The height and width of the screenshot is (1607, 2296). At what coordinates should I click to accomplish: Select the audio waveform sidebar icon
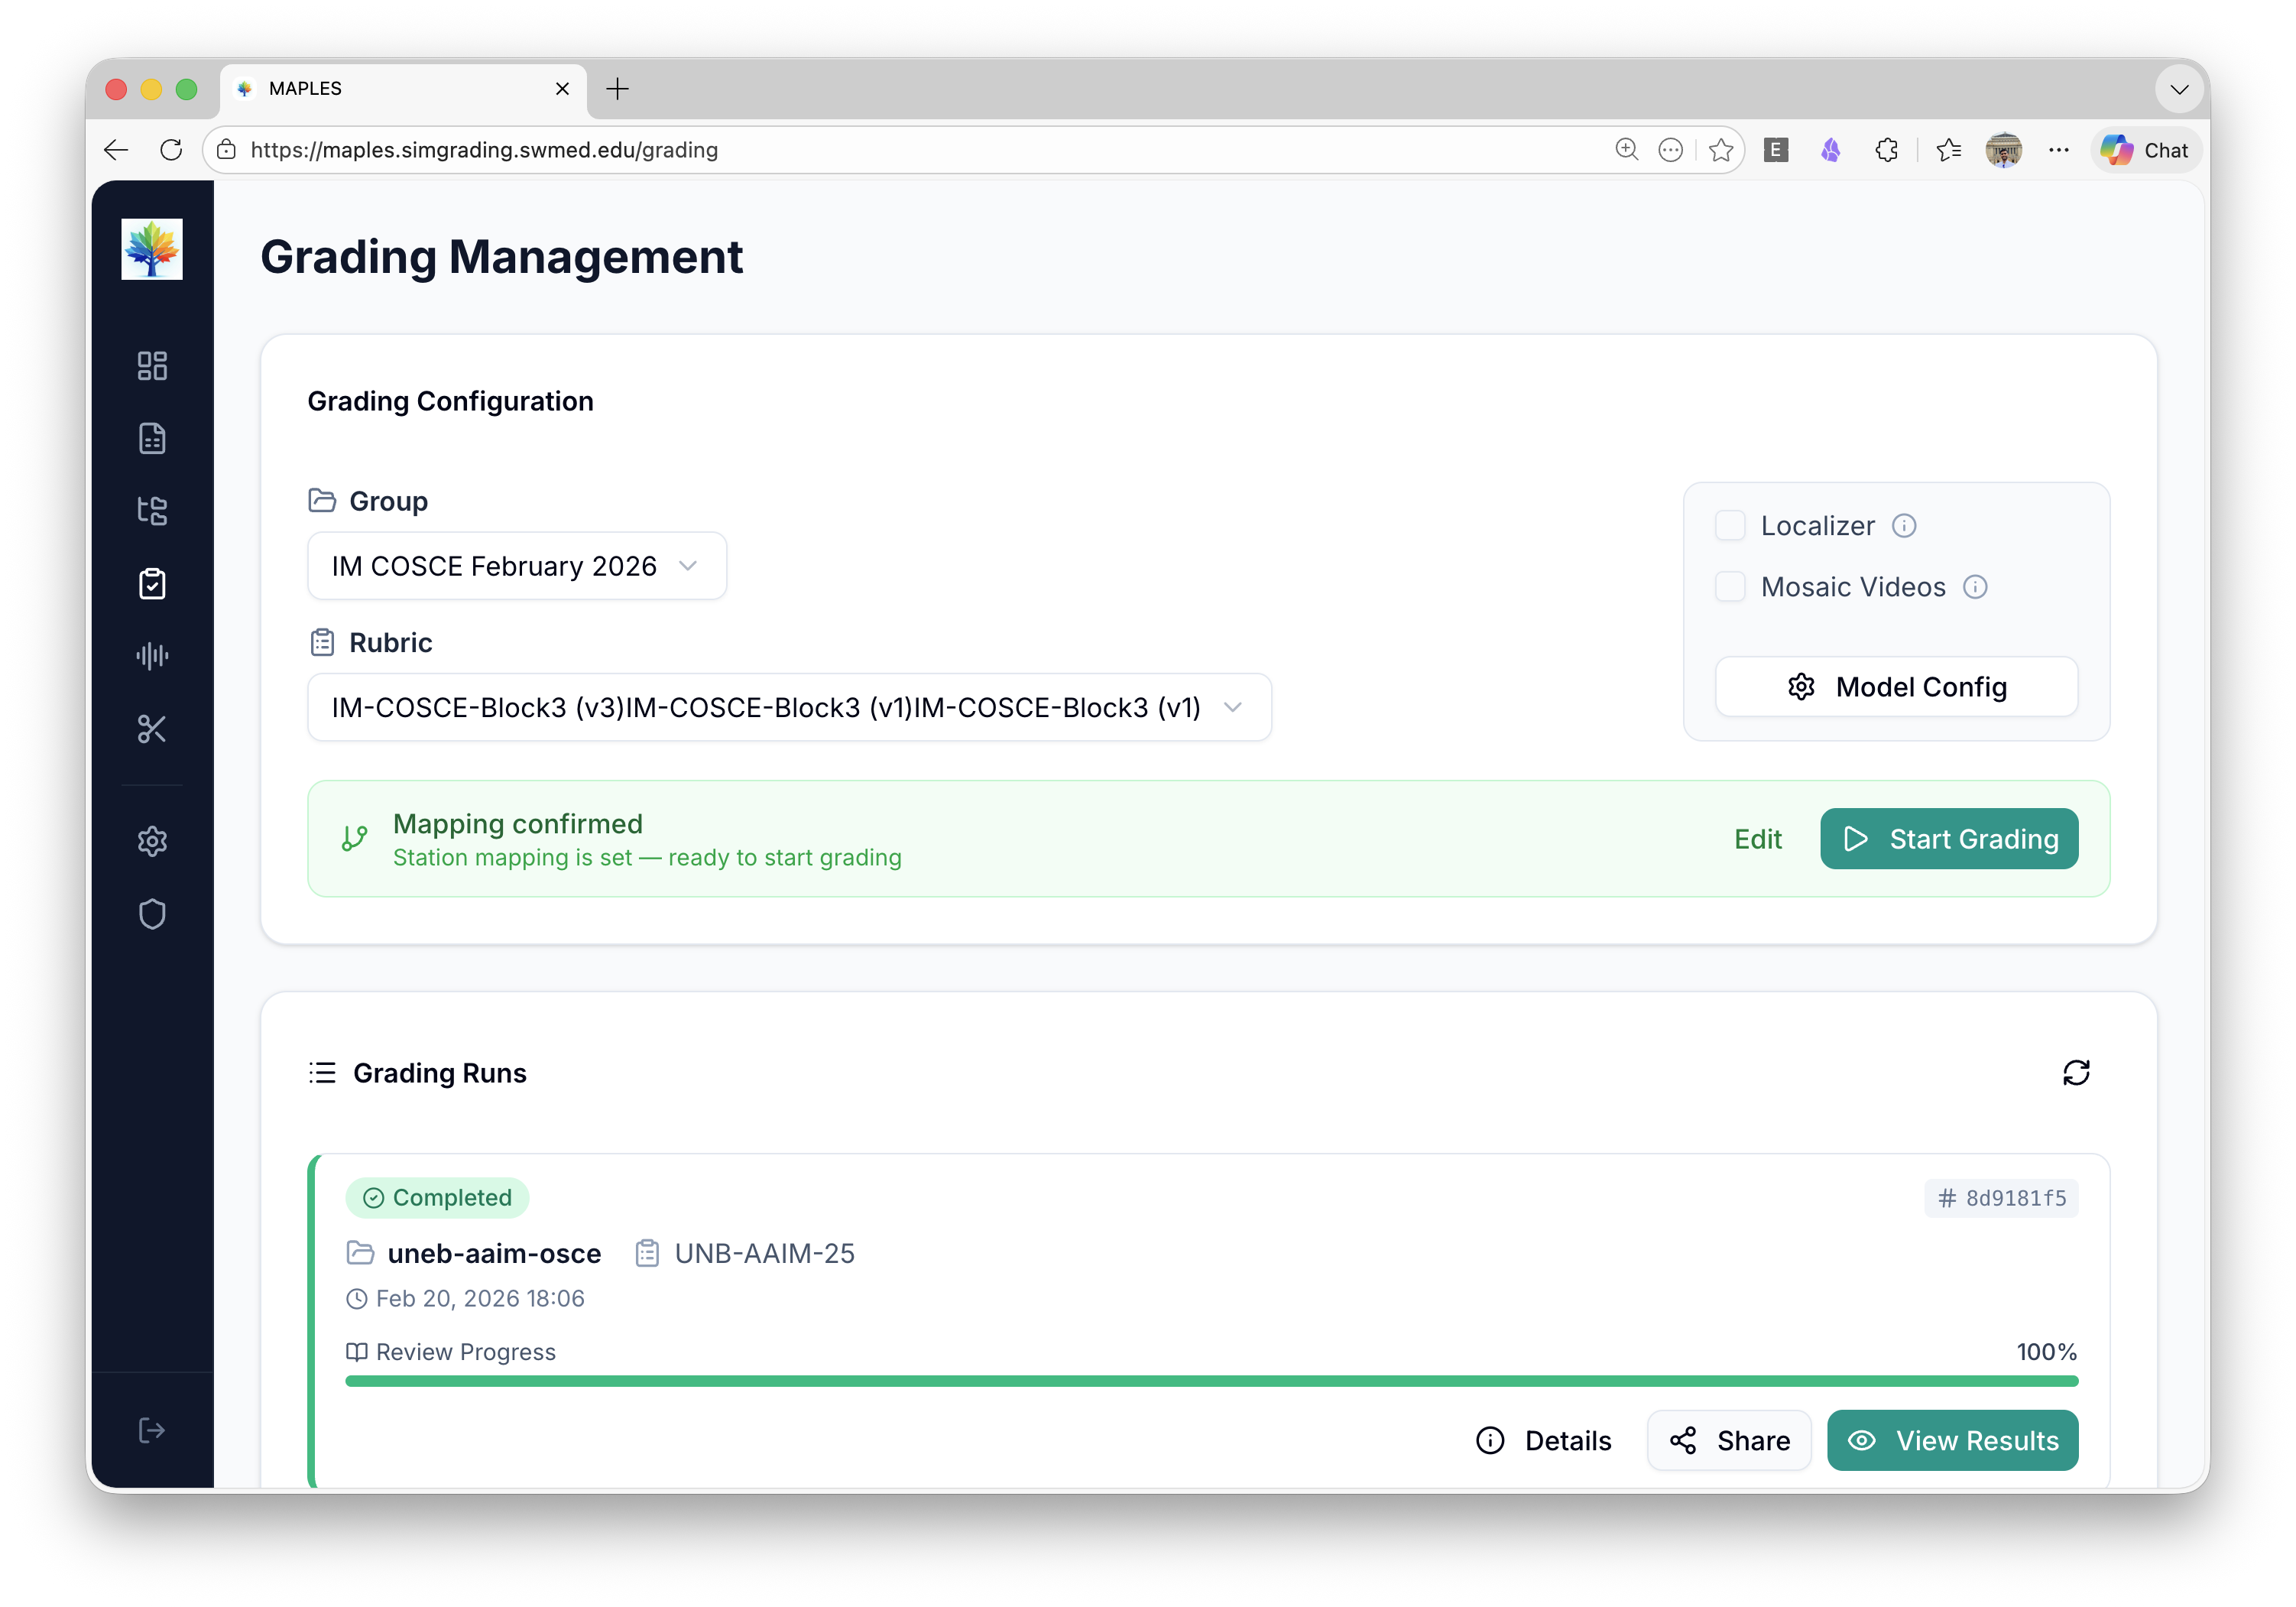pyautogui.click(x=152, y=656)
